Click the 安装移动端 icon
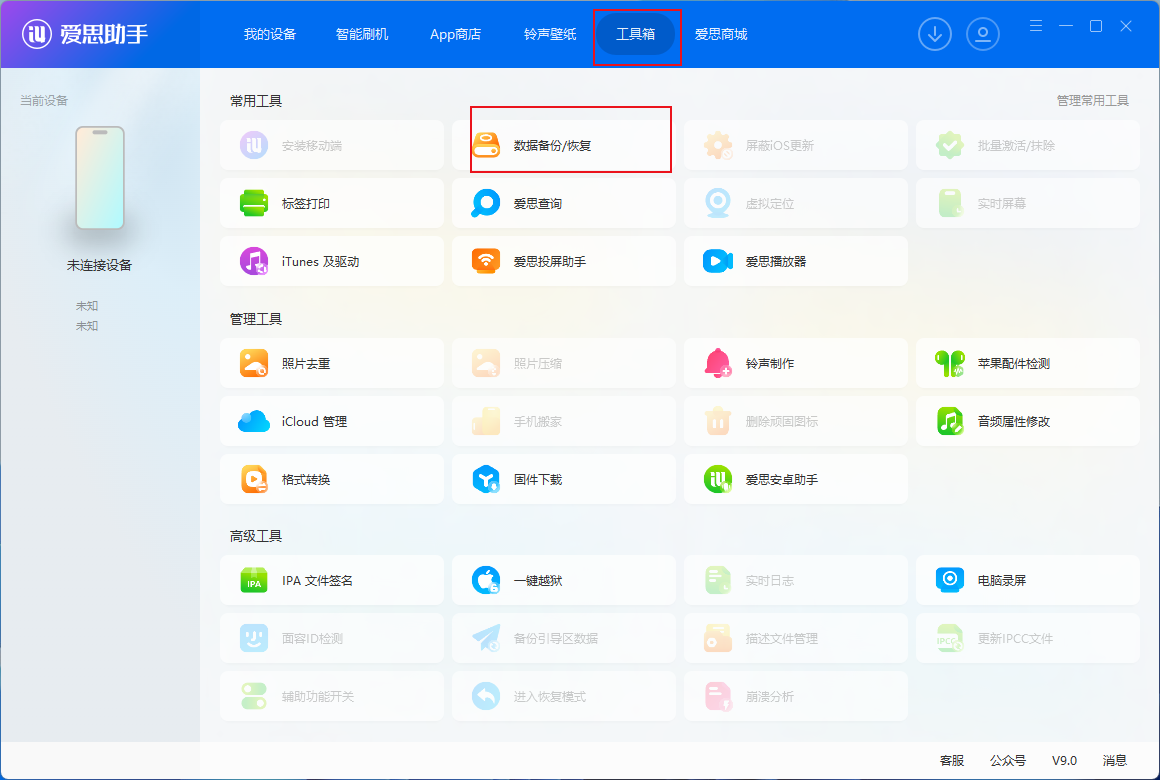This screenshot has width=1160, height=780. [254, 145]
